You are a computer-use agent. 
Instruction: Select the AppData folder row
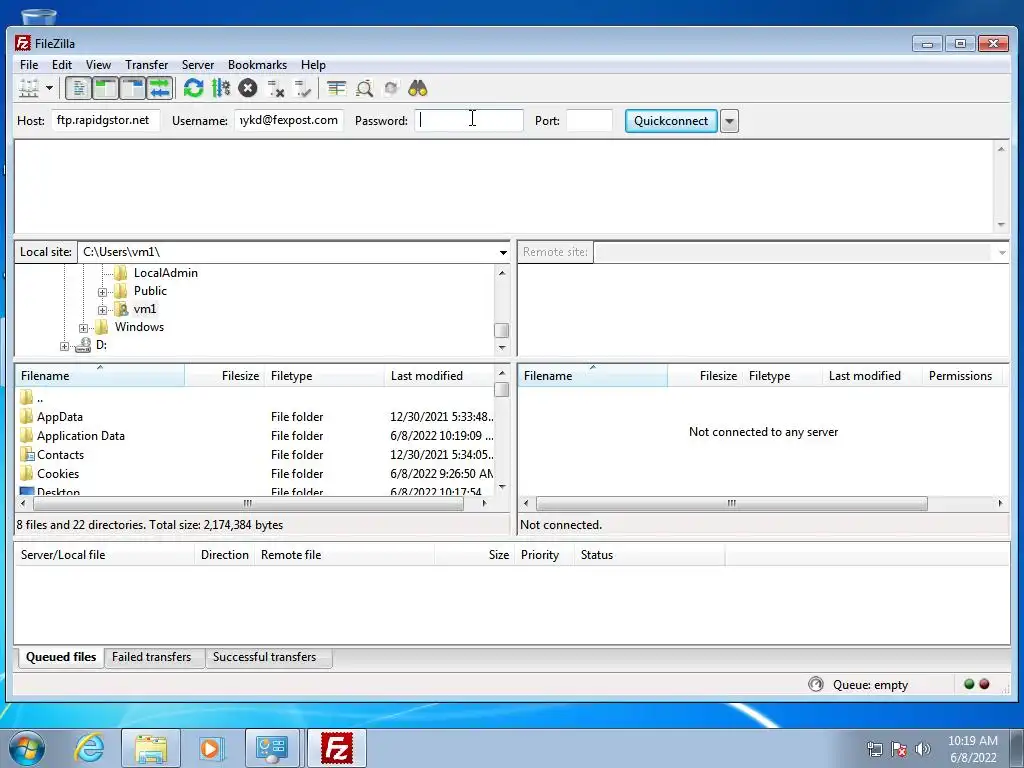click(x=255, y=417)
